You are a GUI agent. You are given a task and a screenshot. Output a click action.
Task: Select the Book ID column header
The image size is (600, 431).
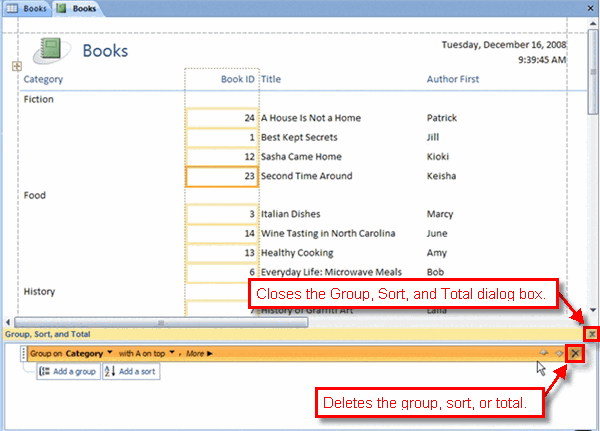238,79
